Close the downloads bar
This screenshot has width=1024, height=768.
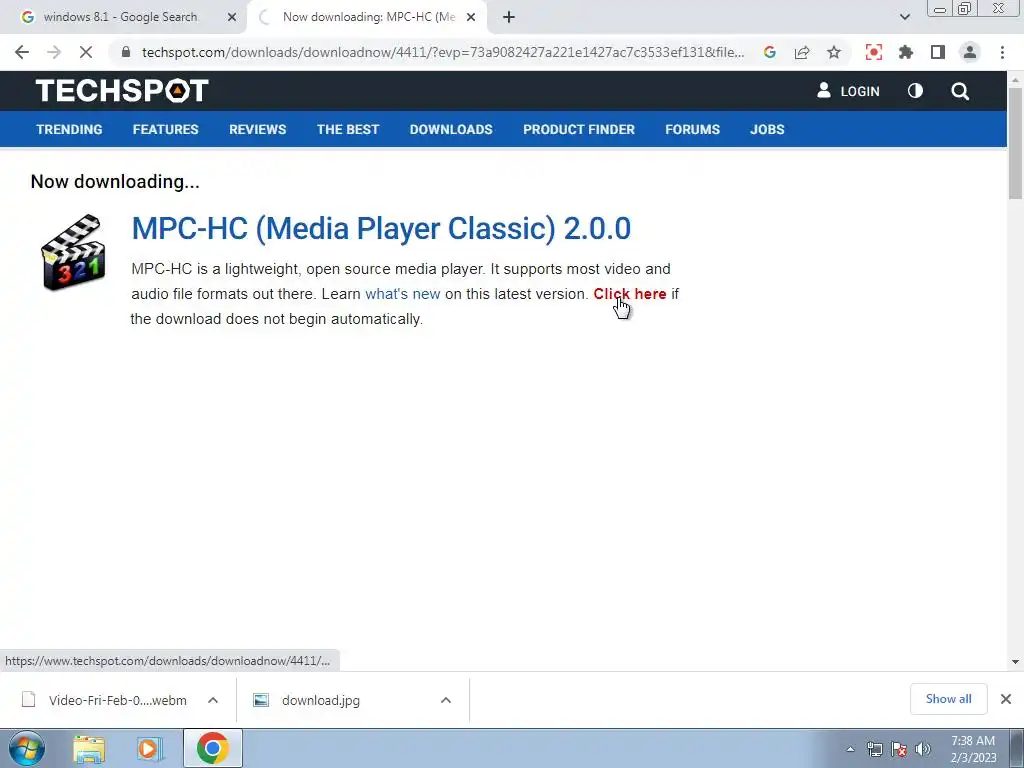[x=1006, y=699]
